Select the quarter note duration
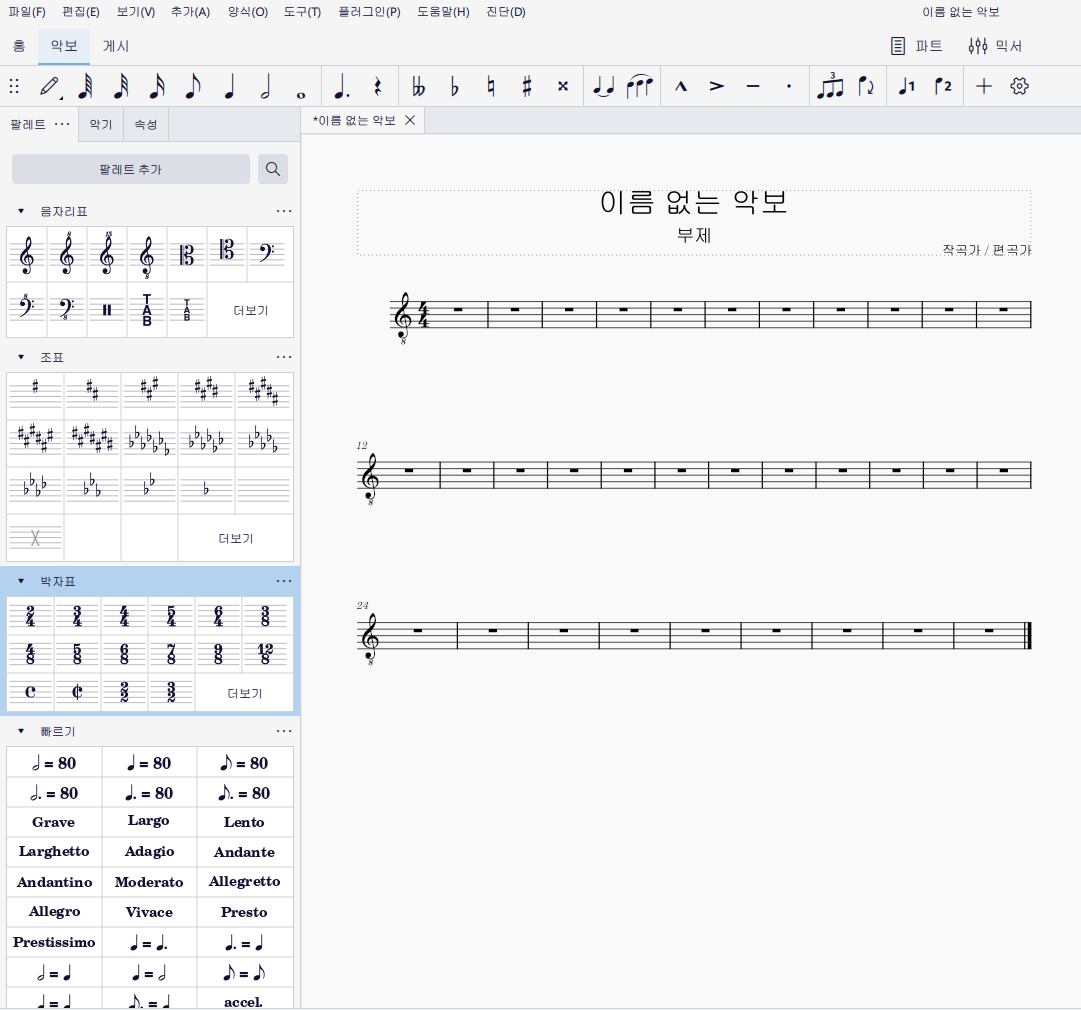 [x=230, y=86]
